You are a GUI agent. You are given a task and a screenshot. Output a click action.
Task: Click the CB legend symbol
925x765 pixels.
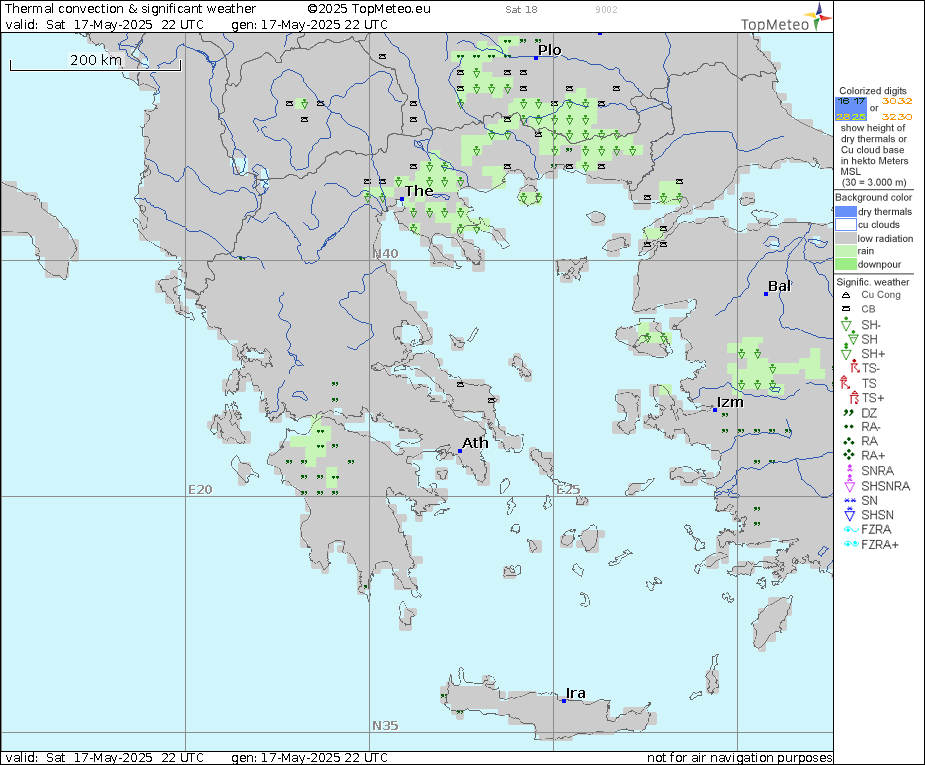pyautogui.click(x=846, y=309)
